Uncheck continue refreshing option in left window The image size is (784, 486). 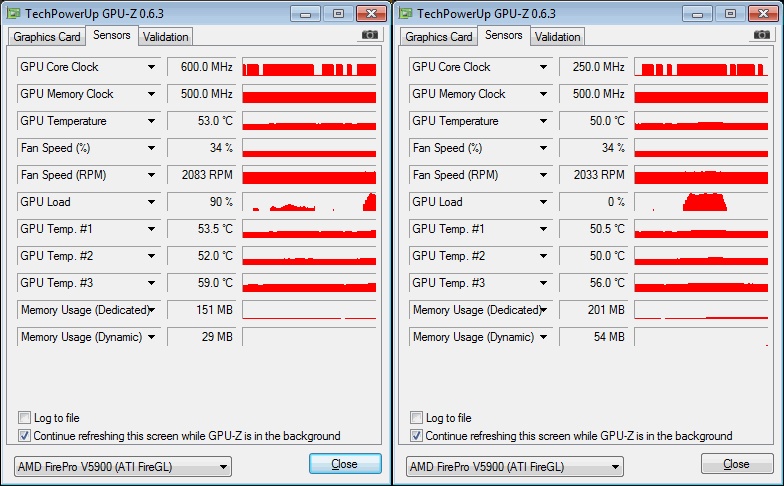(24, 436)
